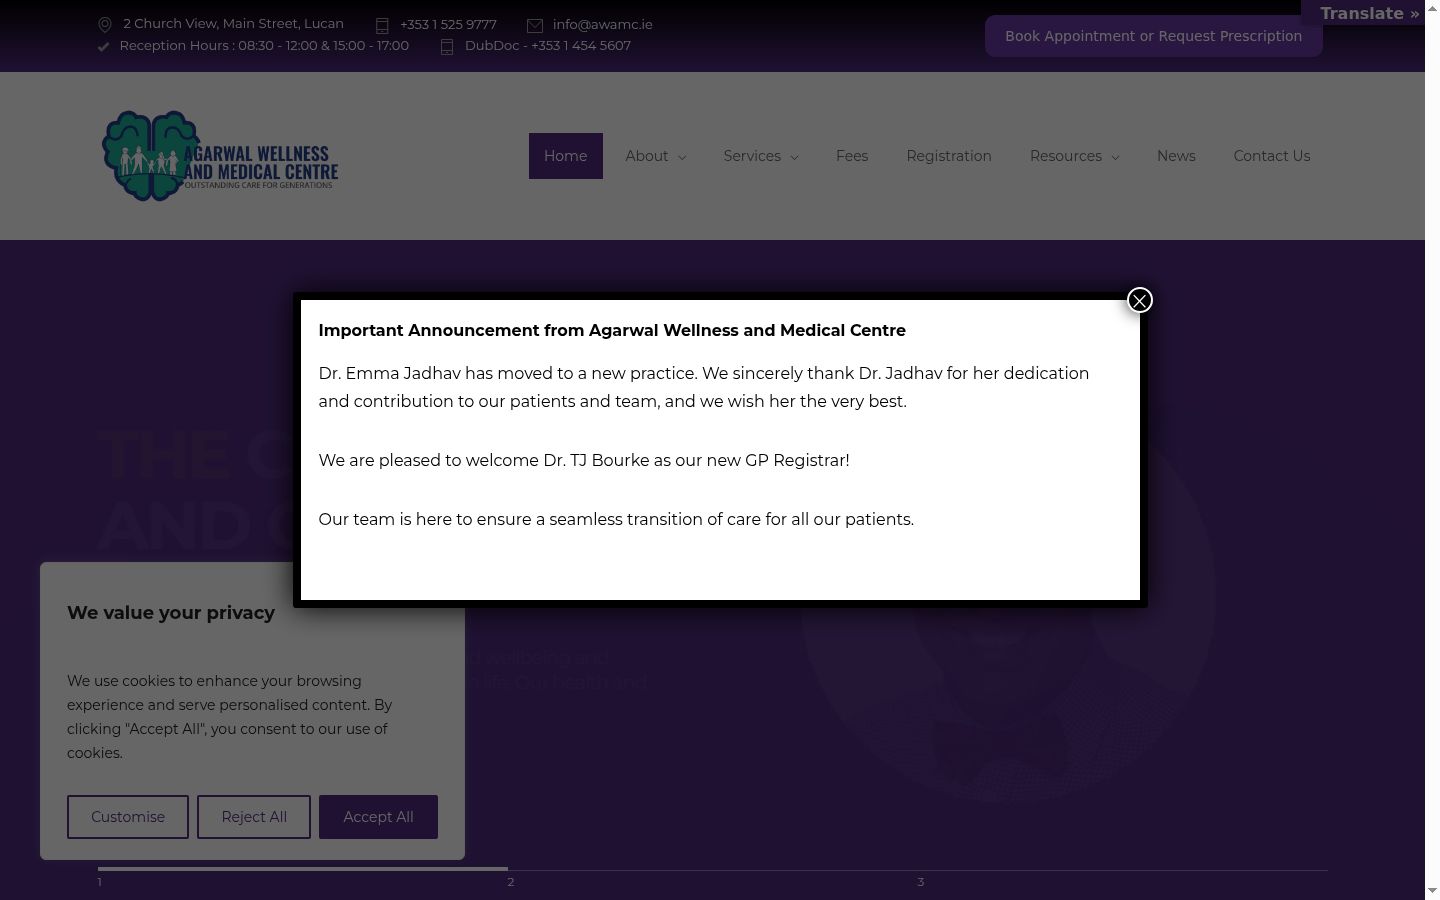Go to the Registration page
This screenshot has width=1440, height=900.
(949, 156)
